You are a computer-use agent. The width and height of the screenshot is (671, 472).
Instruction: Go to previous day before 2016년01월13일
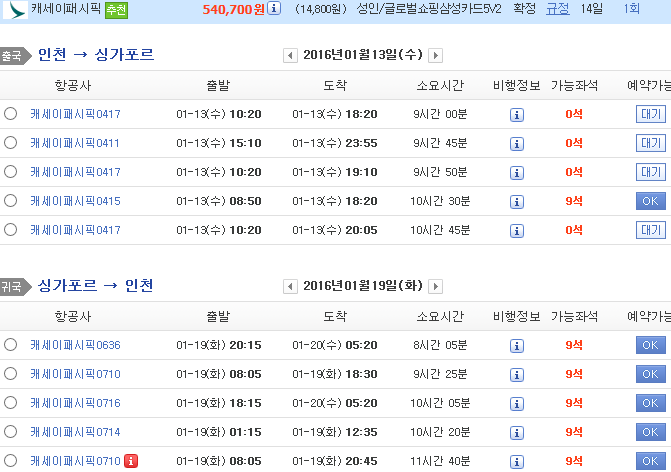point(290,56)
